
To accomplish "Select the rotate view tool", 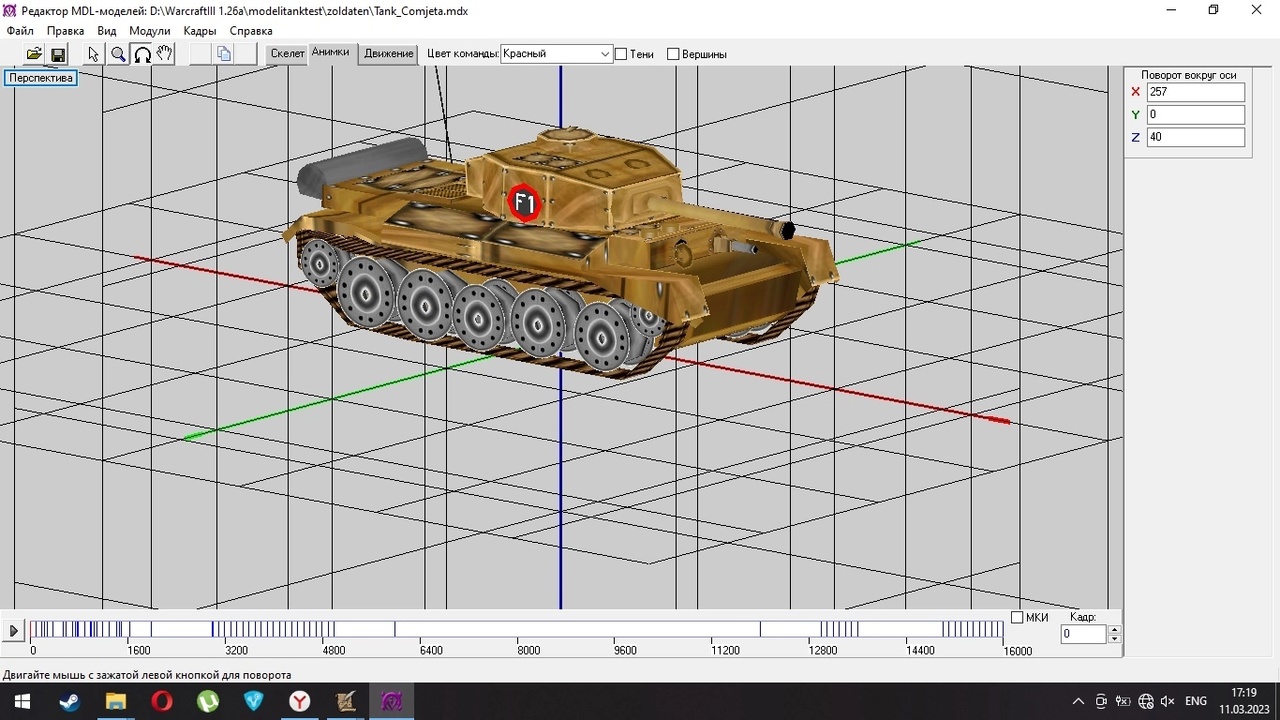I will 142,54.
